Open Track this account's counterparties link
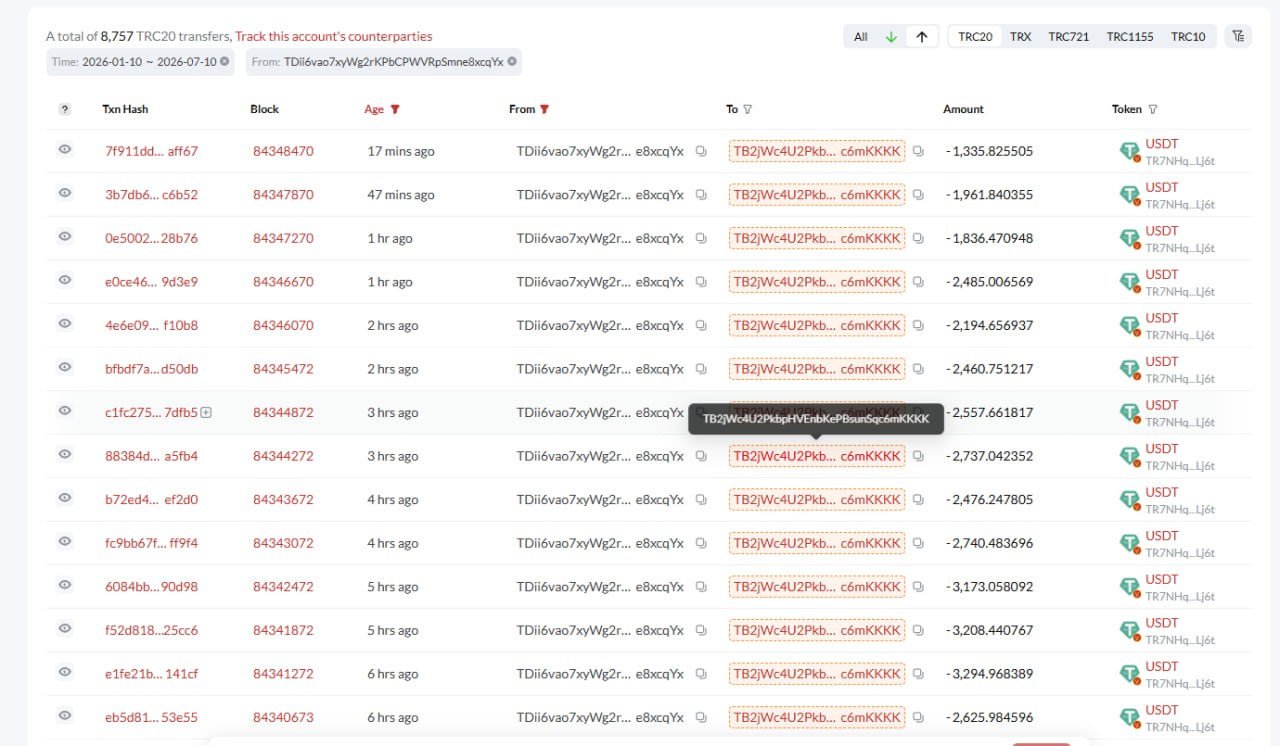 (x=334, y=36)
